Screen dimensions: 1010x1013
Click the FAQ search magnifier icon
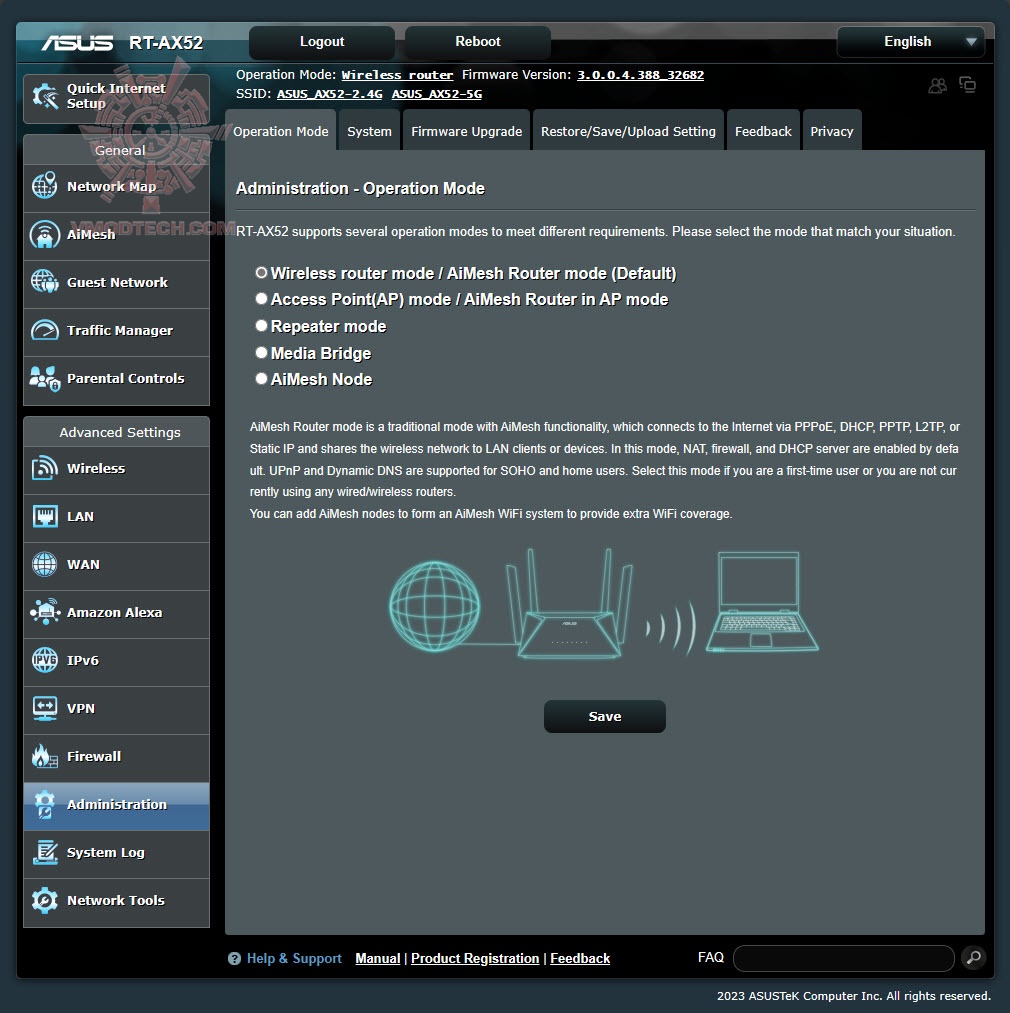pyautogui.click(x=973, y=957)
